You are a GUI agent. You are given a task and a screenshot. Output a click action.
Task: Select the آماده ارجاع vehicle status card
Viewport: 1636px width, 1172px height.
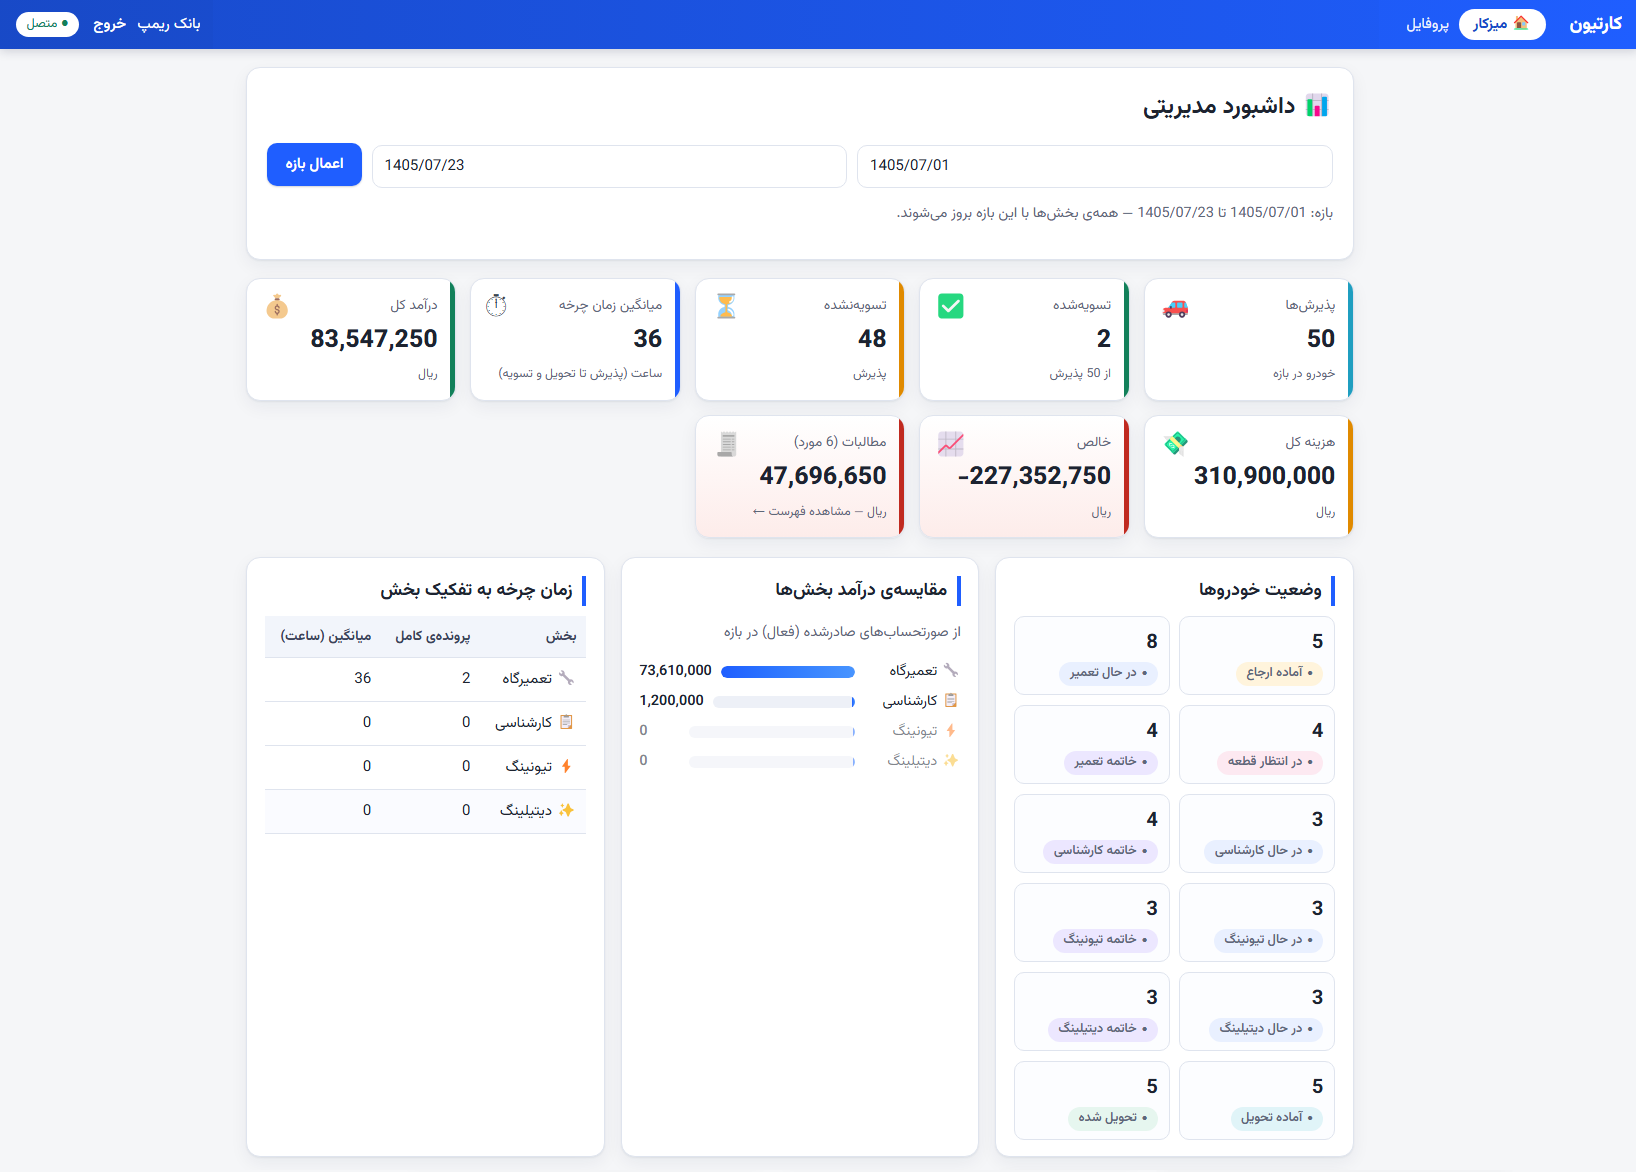pyautogui.click(x=1257, y=656)
